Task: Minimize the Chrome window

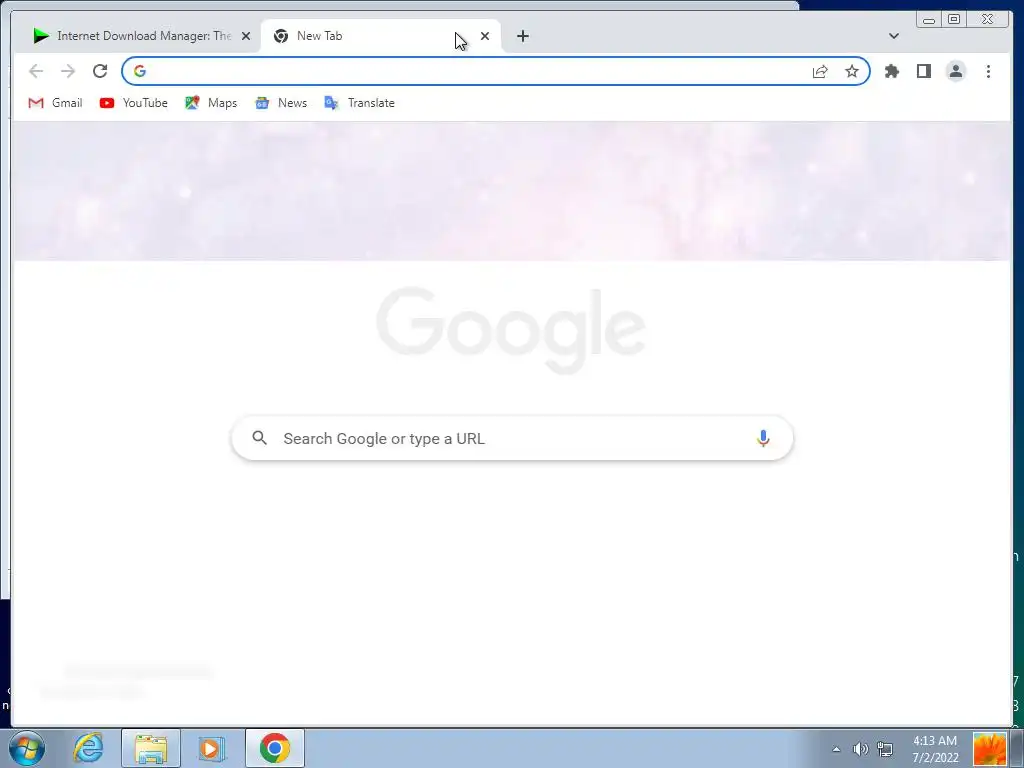Action: click(x=929, y=20)
